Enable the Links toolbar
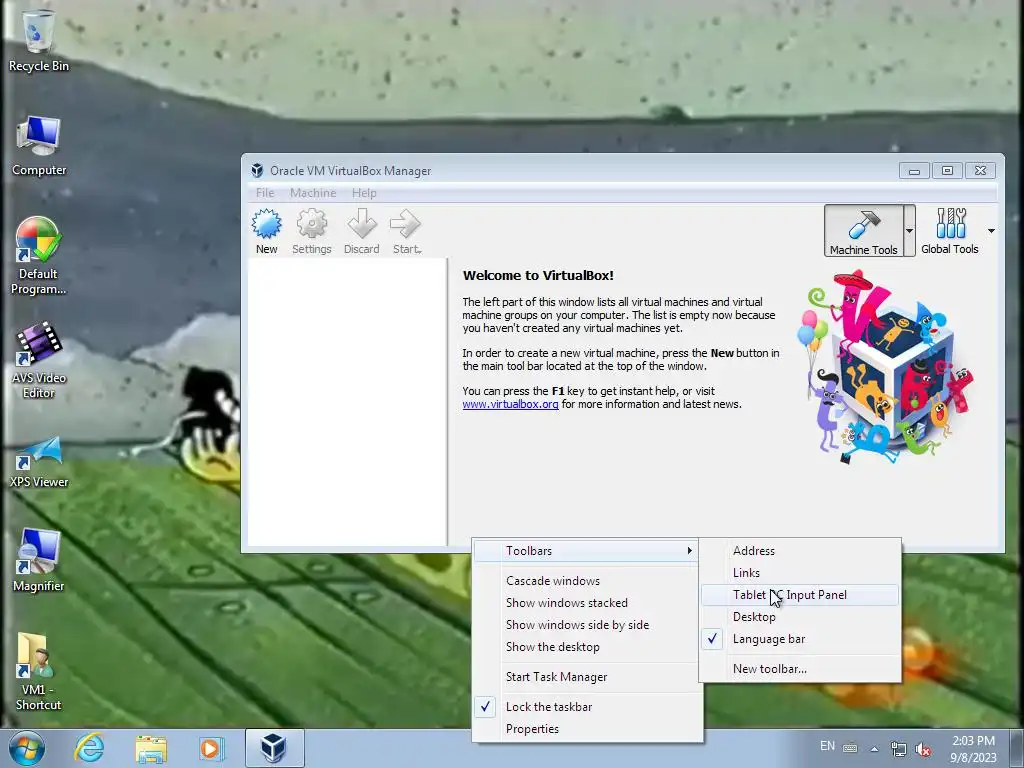The width and height of the screenshot is (1024, 768). click(x=800, y=573)
